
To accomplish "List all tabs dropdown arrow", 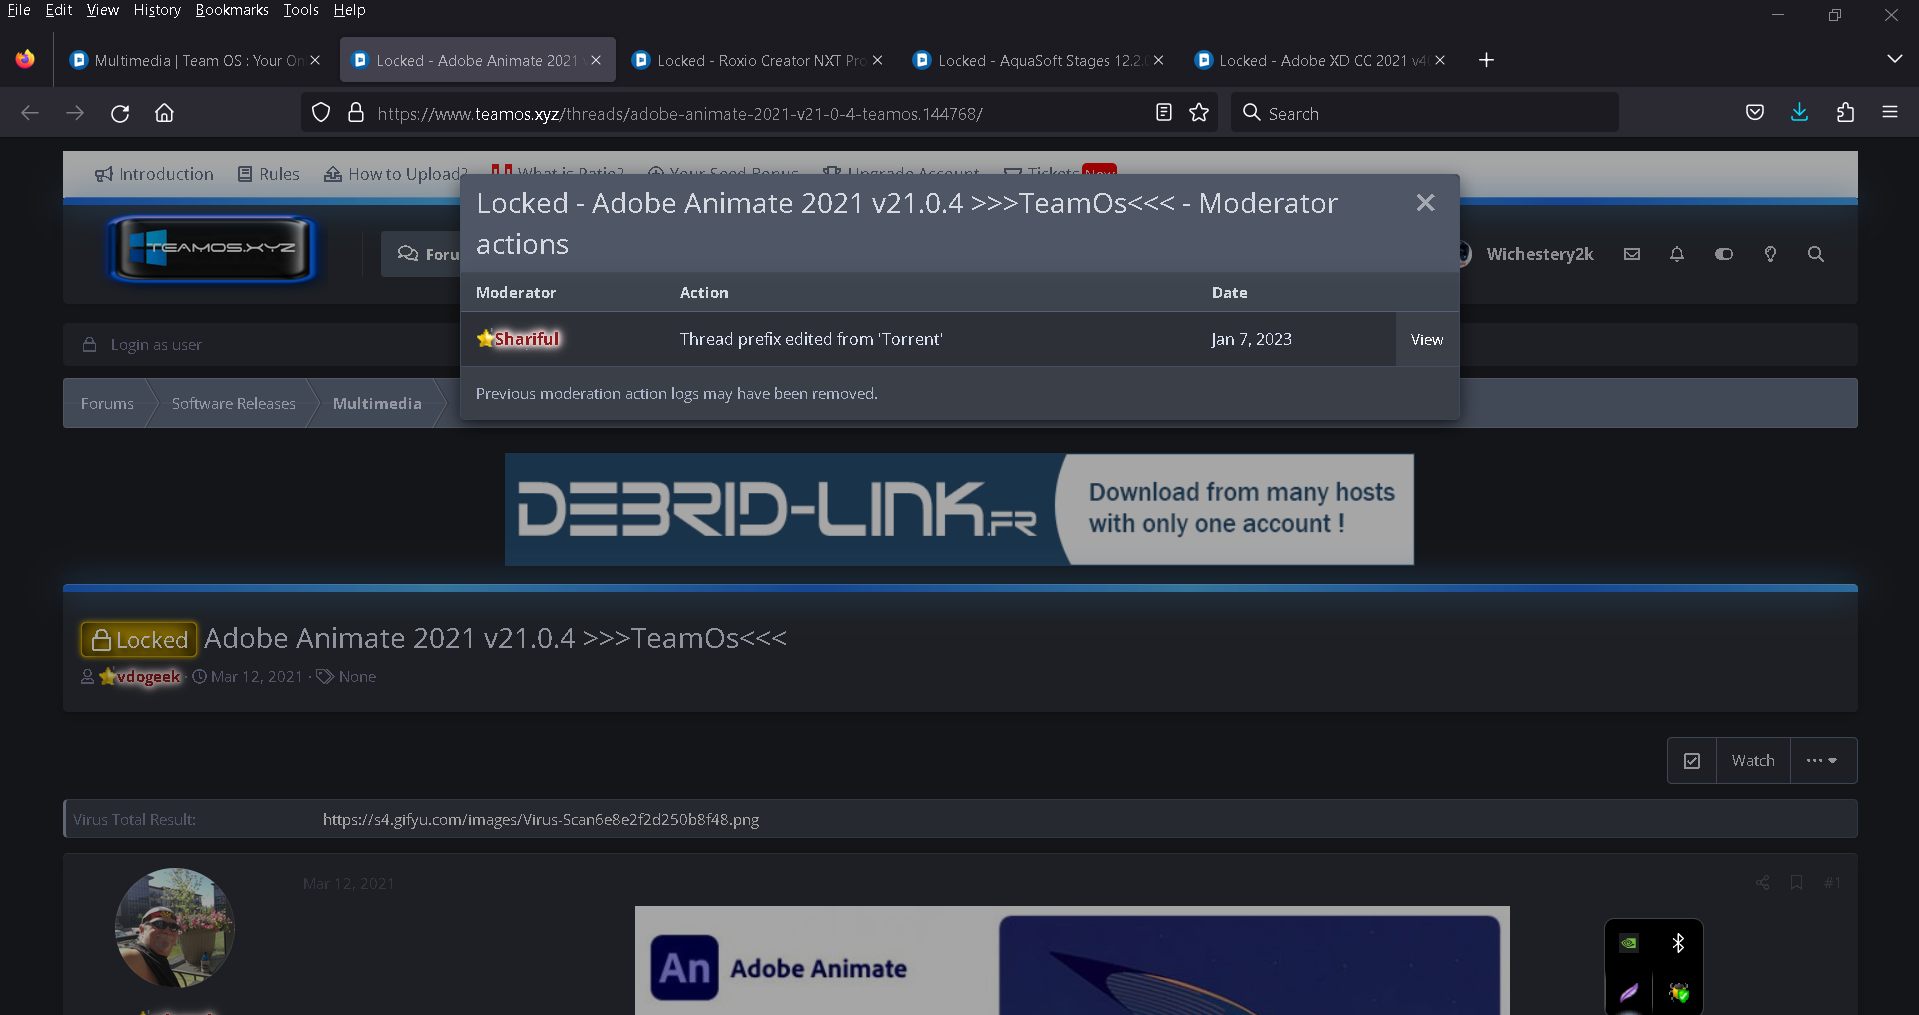I will point(1894,59).
